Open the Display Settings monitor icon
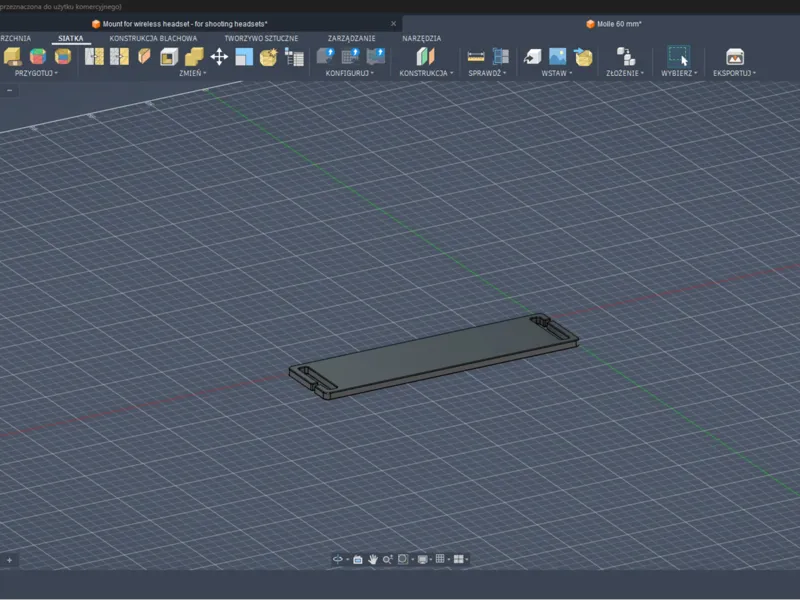 [422, 560]
